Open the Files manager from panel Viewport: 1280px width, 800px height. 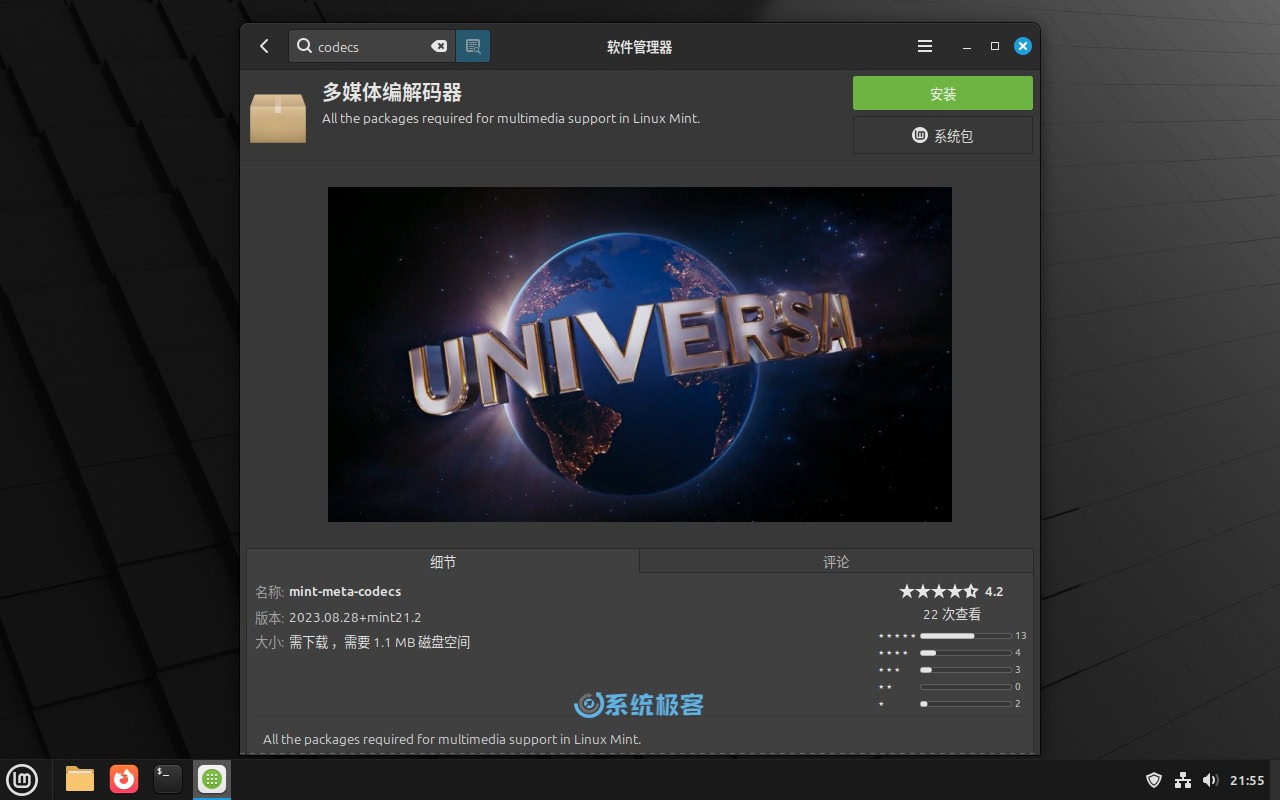coord(80,779)
